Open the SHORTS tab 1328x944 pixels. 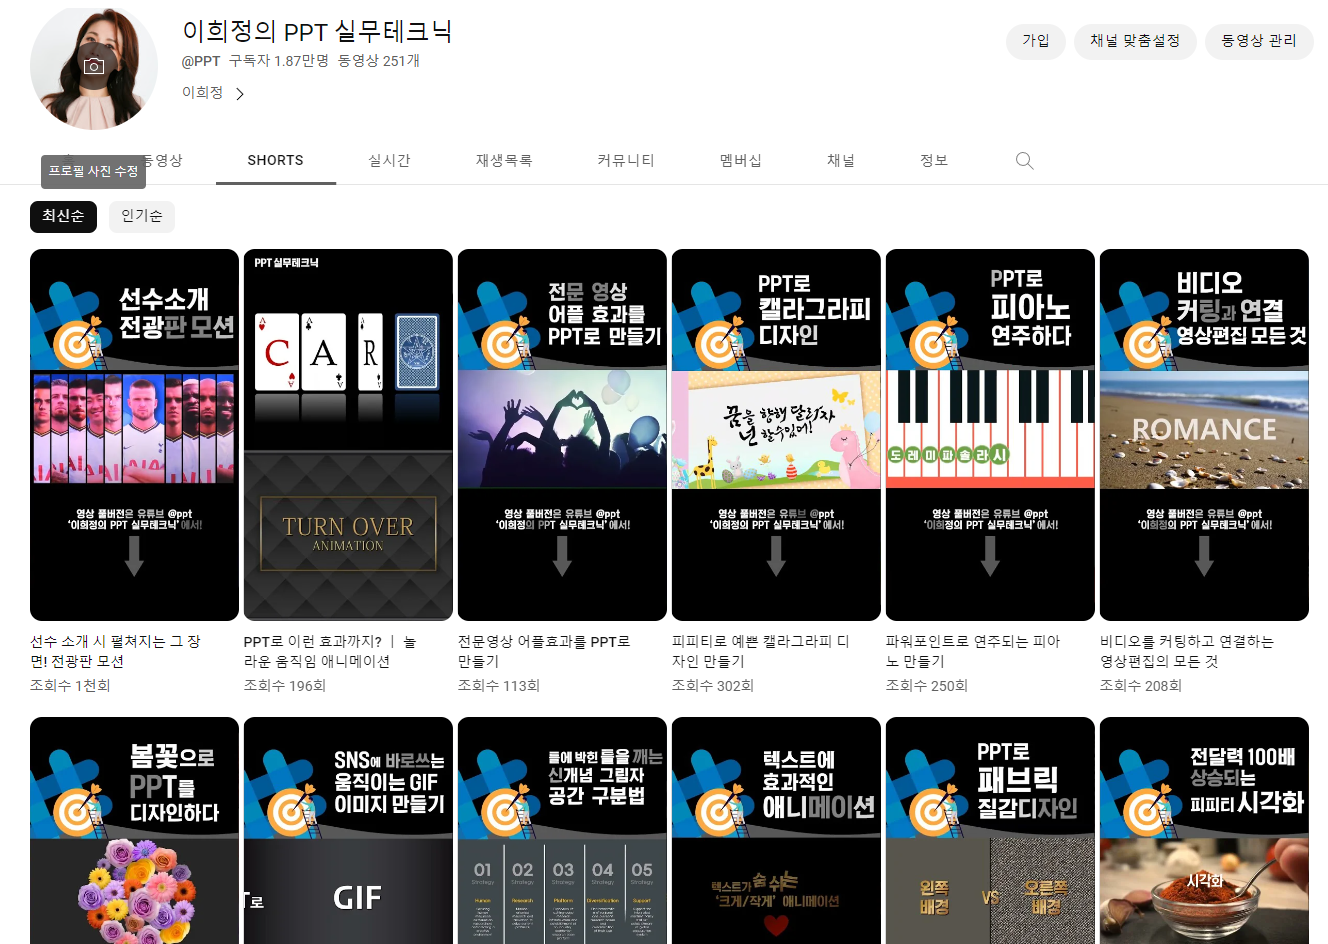tap(275, 160)
